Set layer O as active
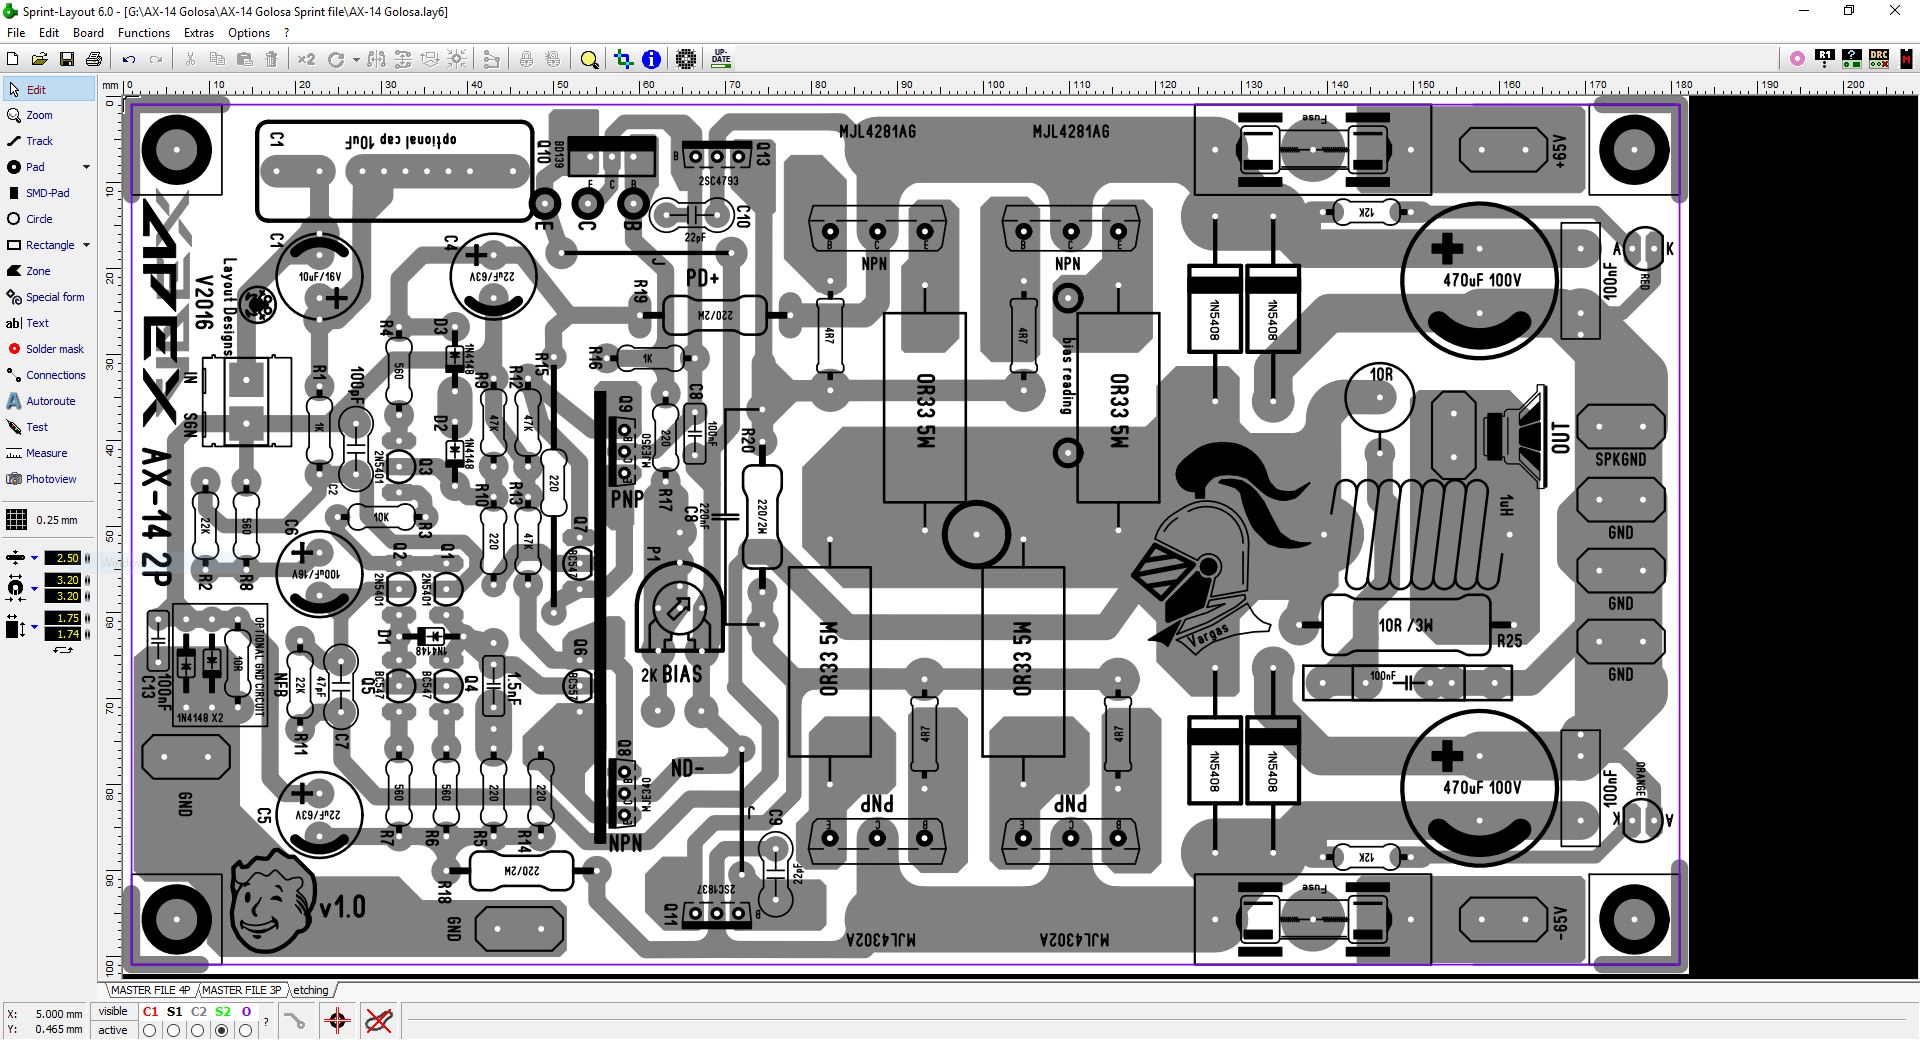The width and height of the screenshot is (1920, 1040). (x=246, y=1030)
